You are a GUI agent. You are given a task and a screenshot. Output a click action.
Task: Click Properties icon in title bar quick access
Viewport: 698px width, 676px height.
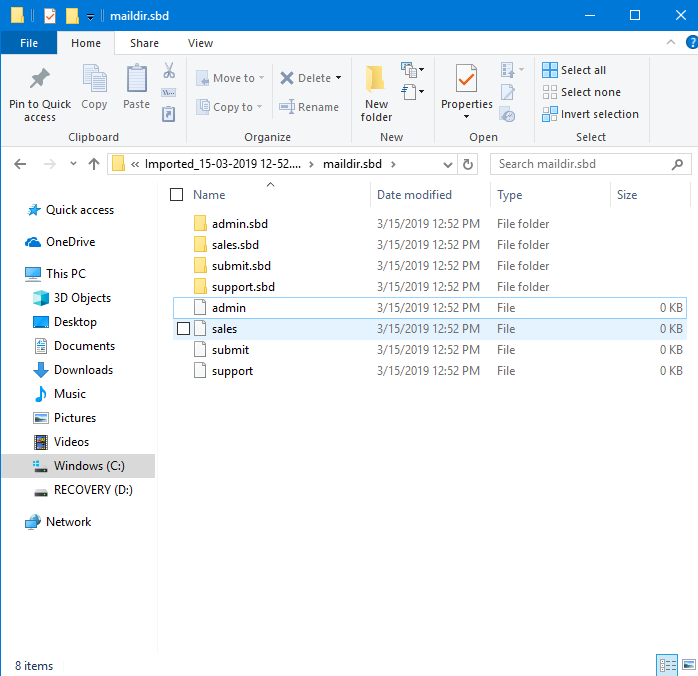[x=50, y=16]
